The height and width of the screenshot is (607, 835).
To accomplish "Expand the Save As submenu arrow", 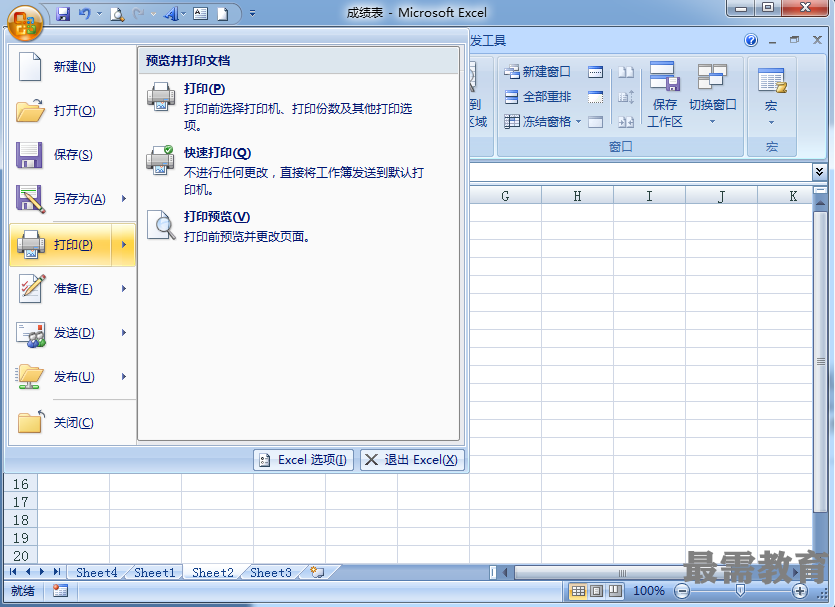I will tap(124, 199).
